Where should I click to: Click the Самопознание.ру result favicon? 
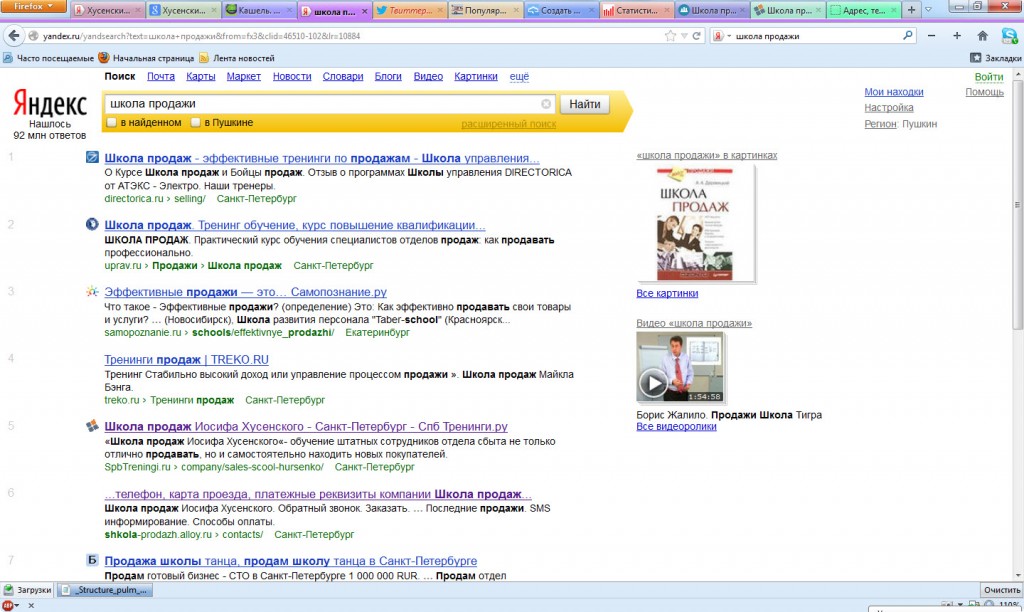(92, 291)
